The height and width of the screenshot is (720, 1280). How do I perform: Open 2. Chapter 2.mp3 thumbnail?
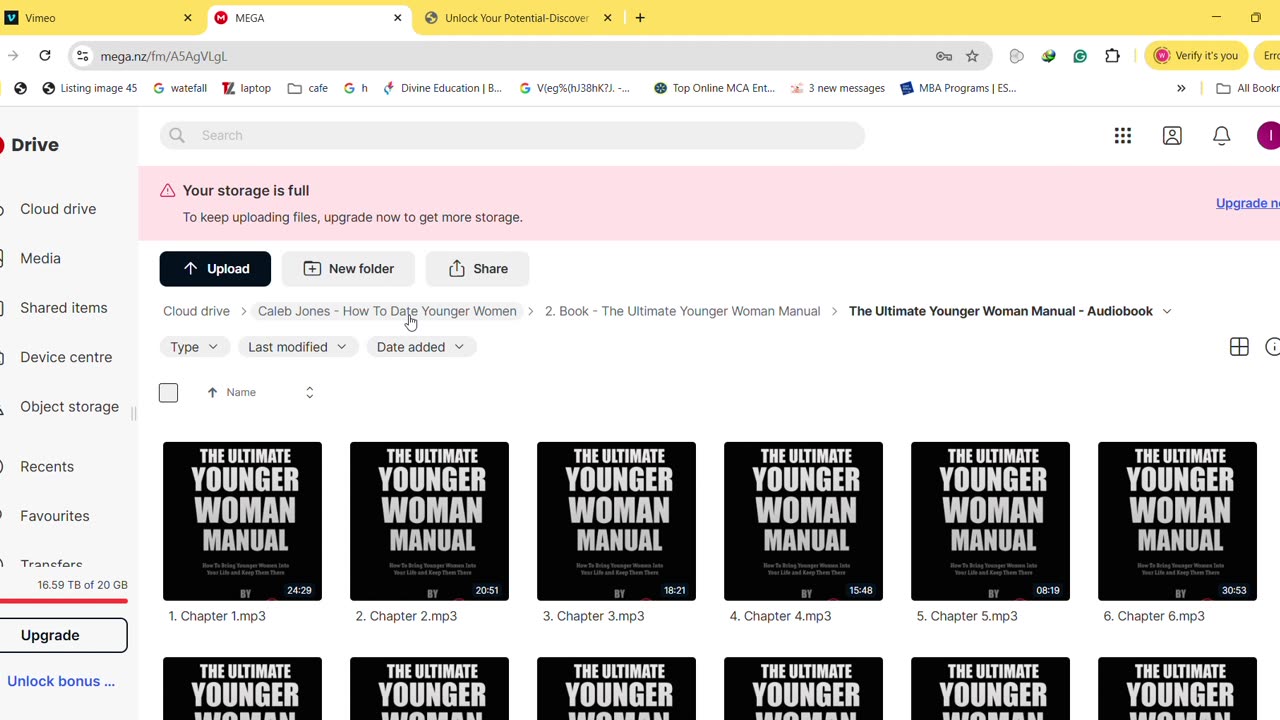tap(429, 521)
